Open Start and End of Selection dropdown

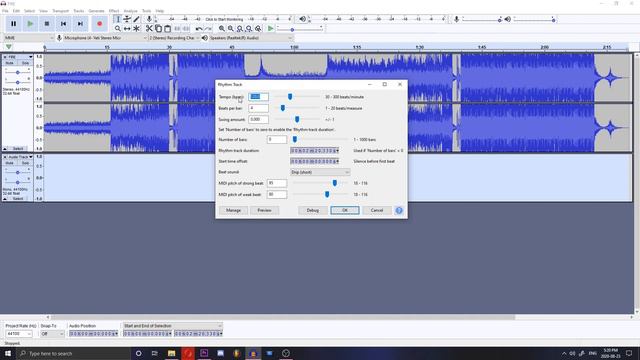173,326
